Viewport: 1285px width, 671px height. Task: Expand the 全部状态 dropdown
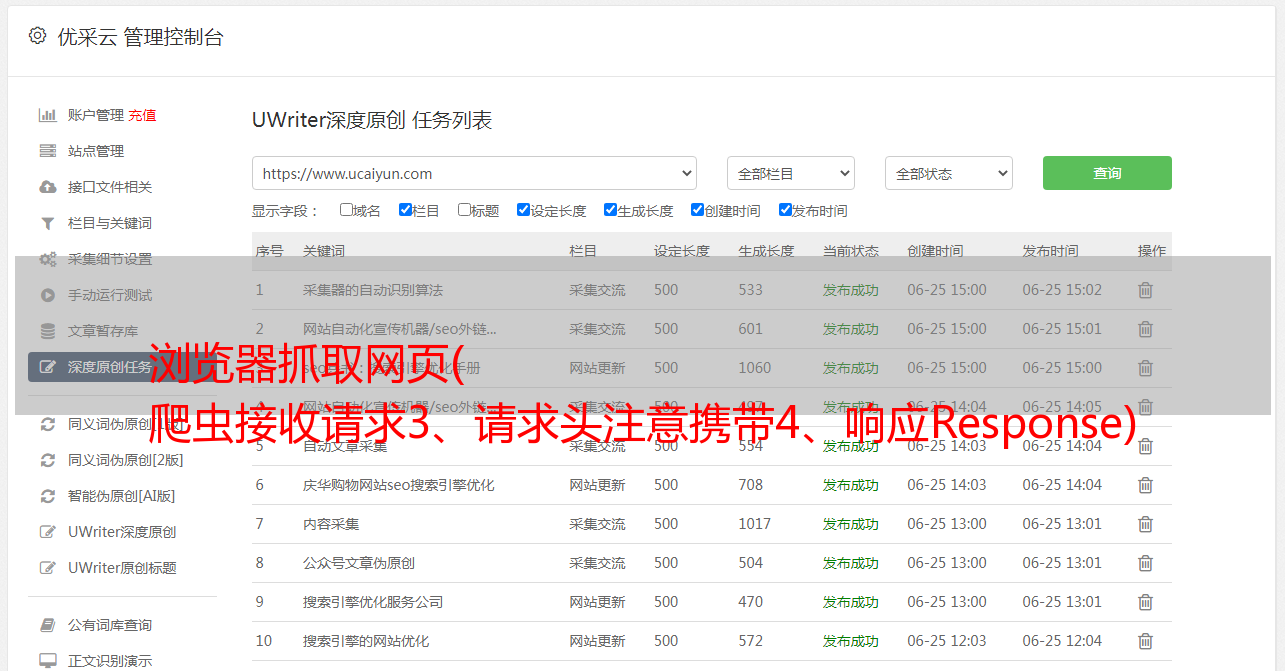pyautogui.click(x=949, y=173)
